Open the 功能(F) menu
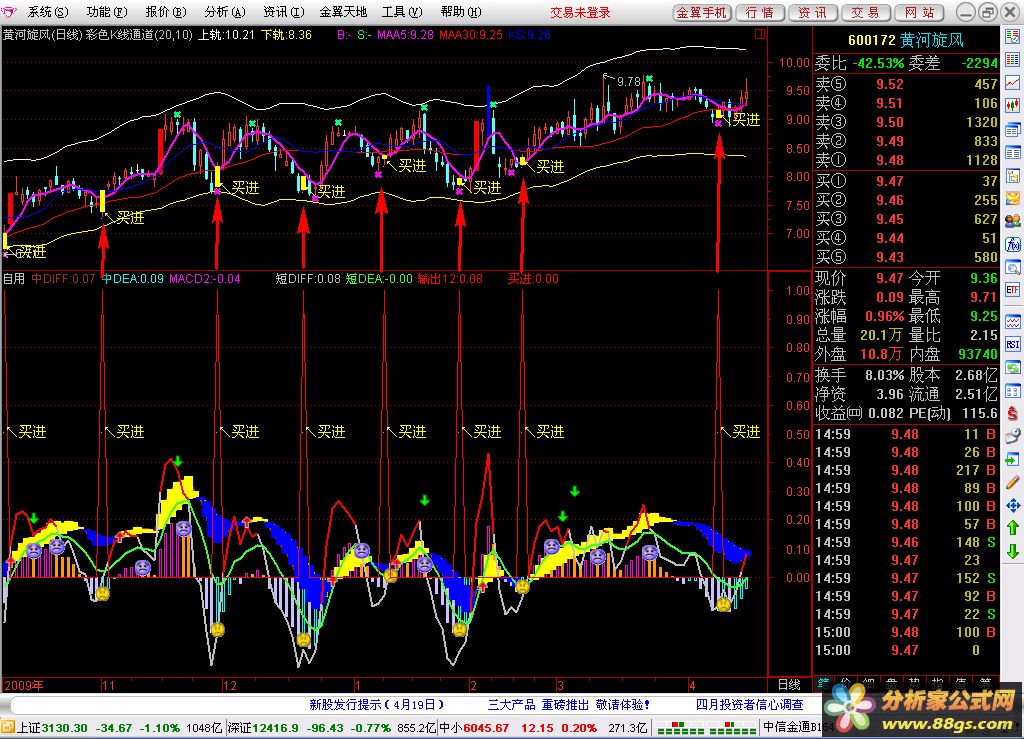 click(x=106, y=12)
